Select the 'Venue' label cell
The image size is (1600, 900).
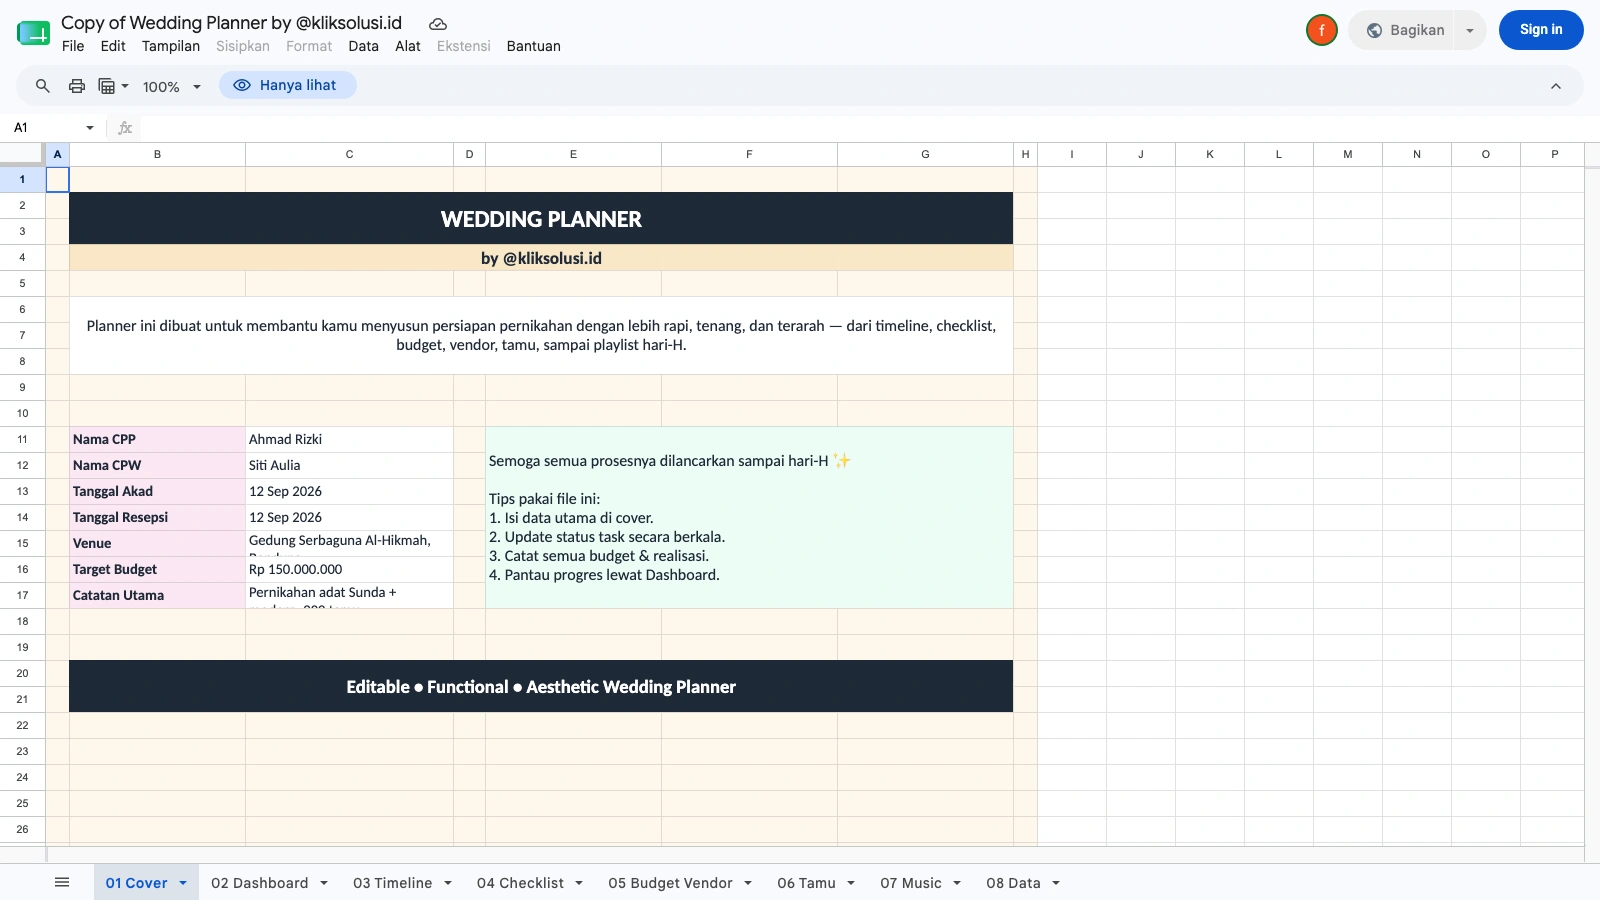pos(158,543)
